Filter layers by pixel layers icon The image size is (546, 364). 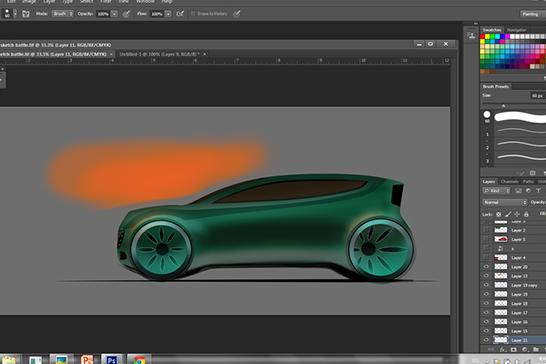(x=518, y=191)
